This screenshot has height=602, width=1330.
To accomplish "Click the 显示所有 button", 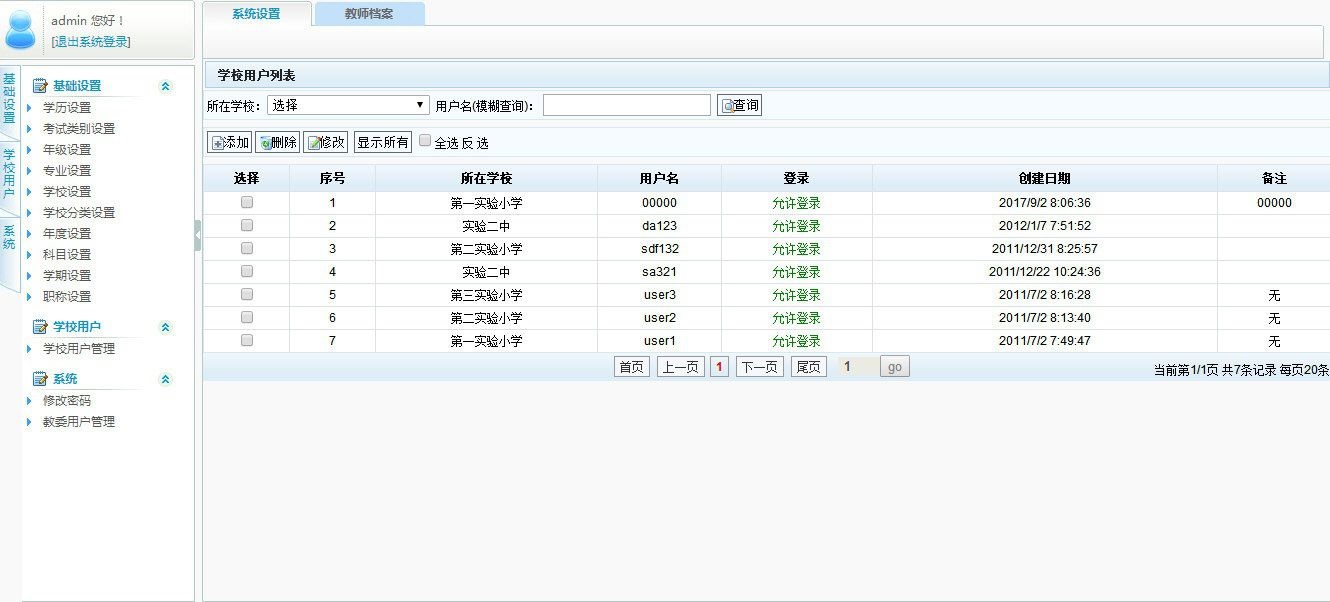I will 383,143.
